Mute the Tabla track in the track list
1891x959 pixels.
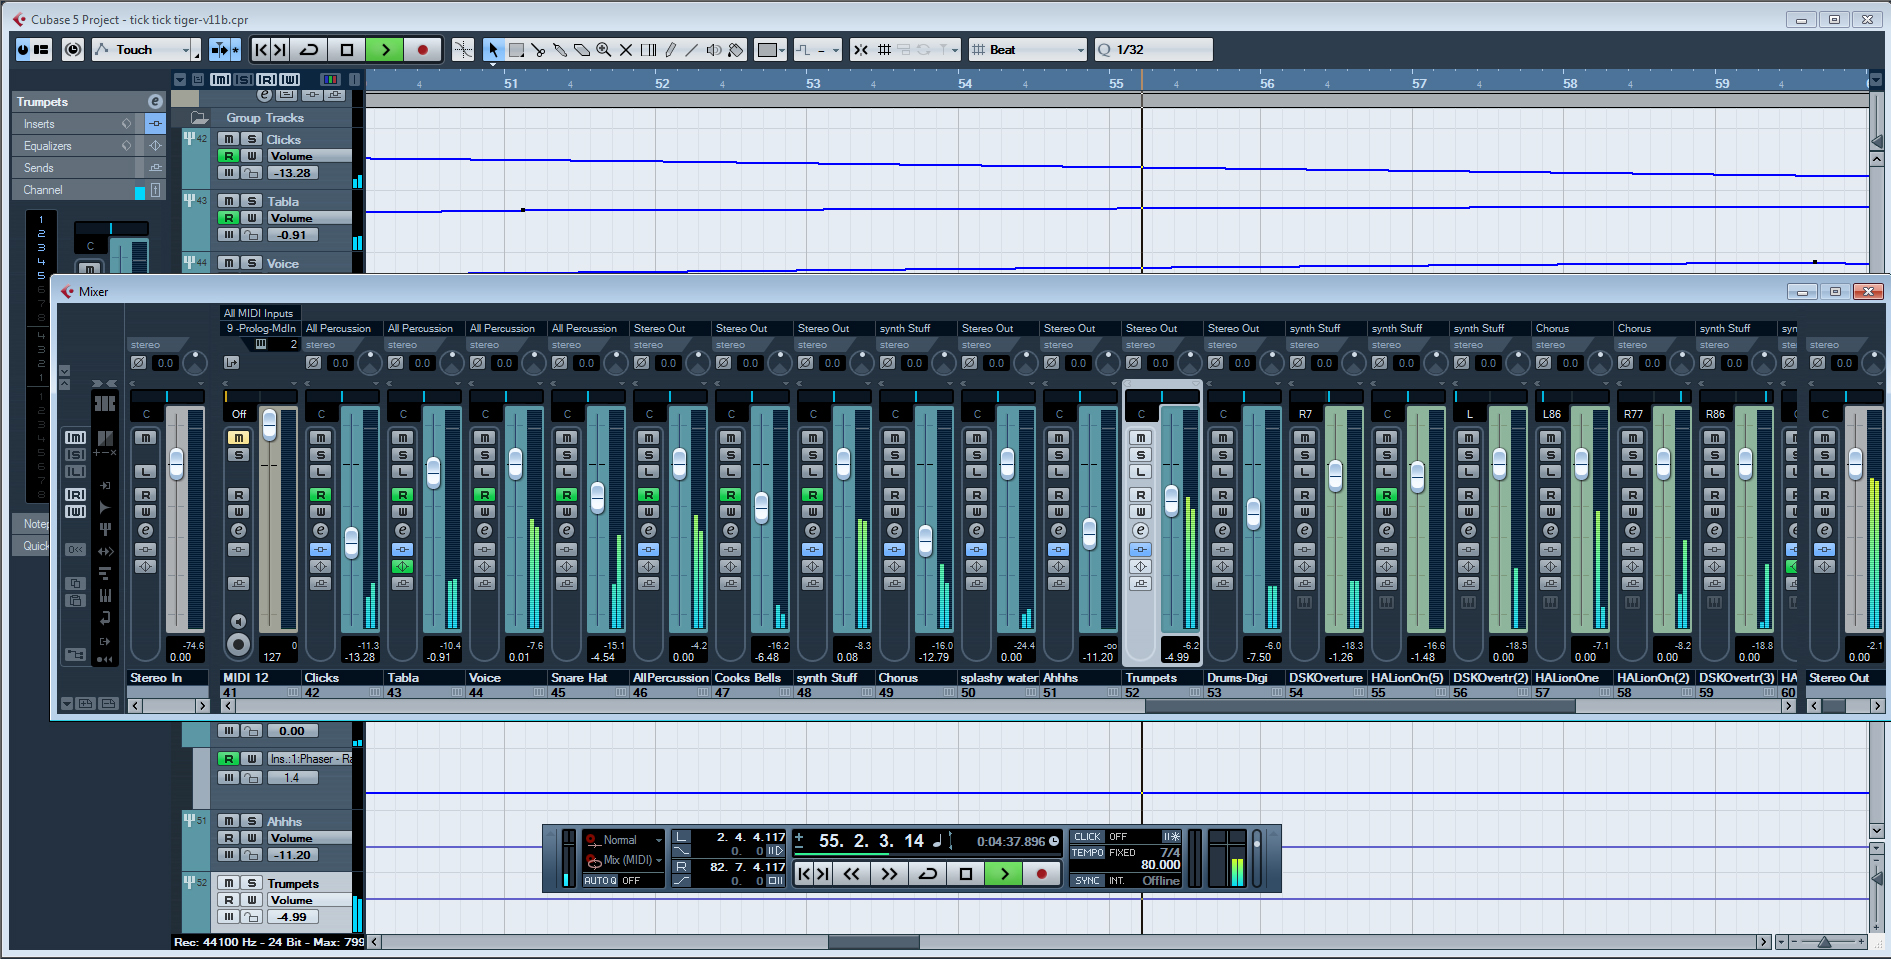coord(229,201)
